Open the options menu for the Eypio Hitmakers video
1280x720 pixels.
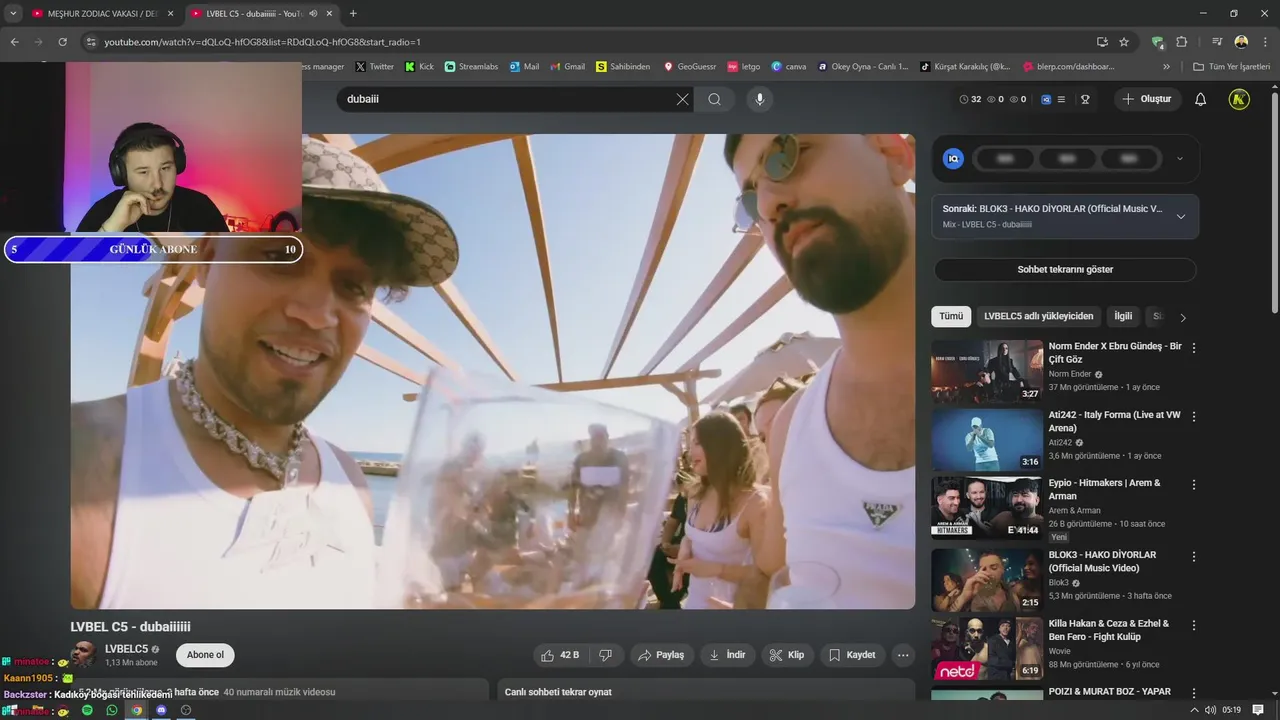(1193, 484)
